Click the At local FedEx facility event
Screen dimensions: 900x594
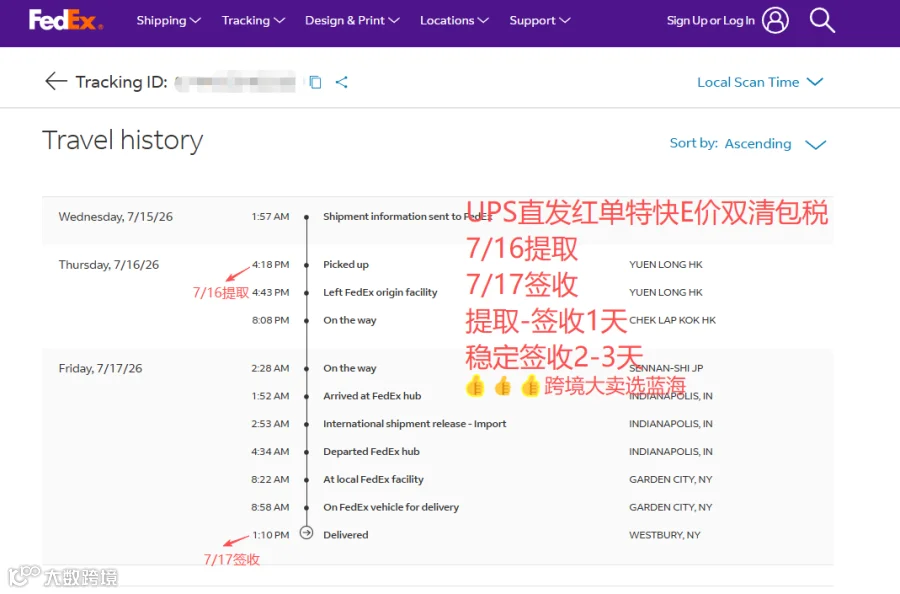tap(373, 479)
